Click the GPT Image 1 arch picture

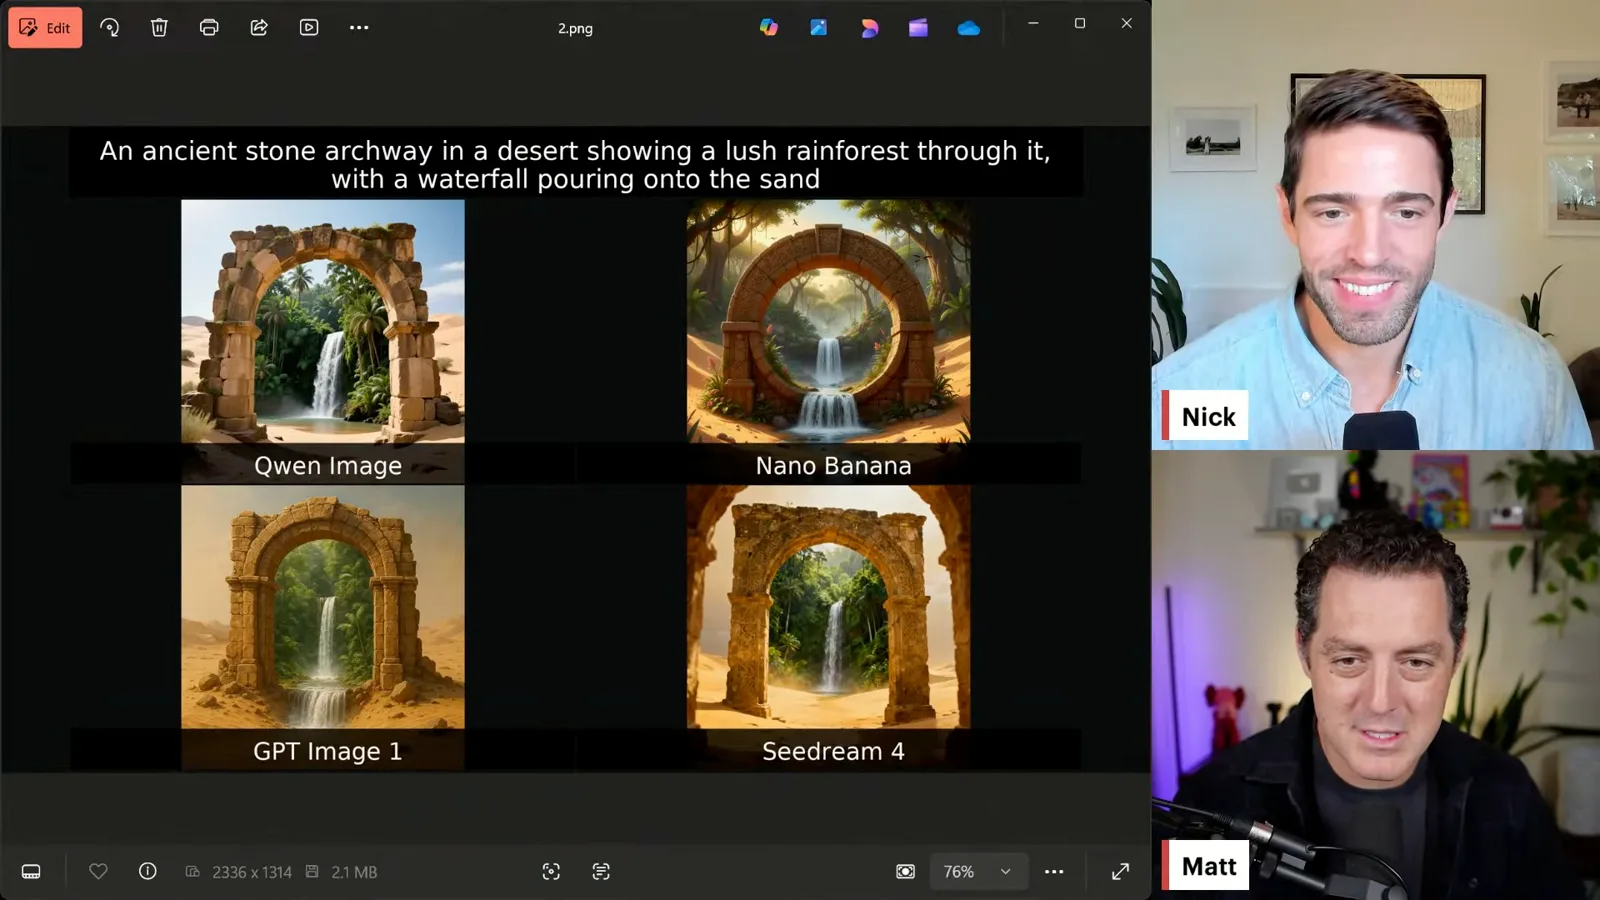point(323,607)
